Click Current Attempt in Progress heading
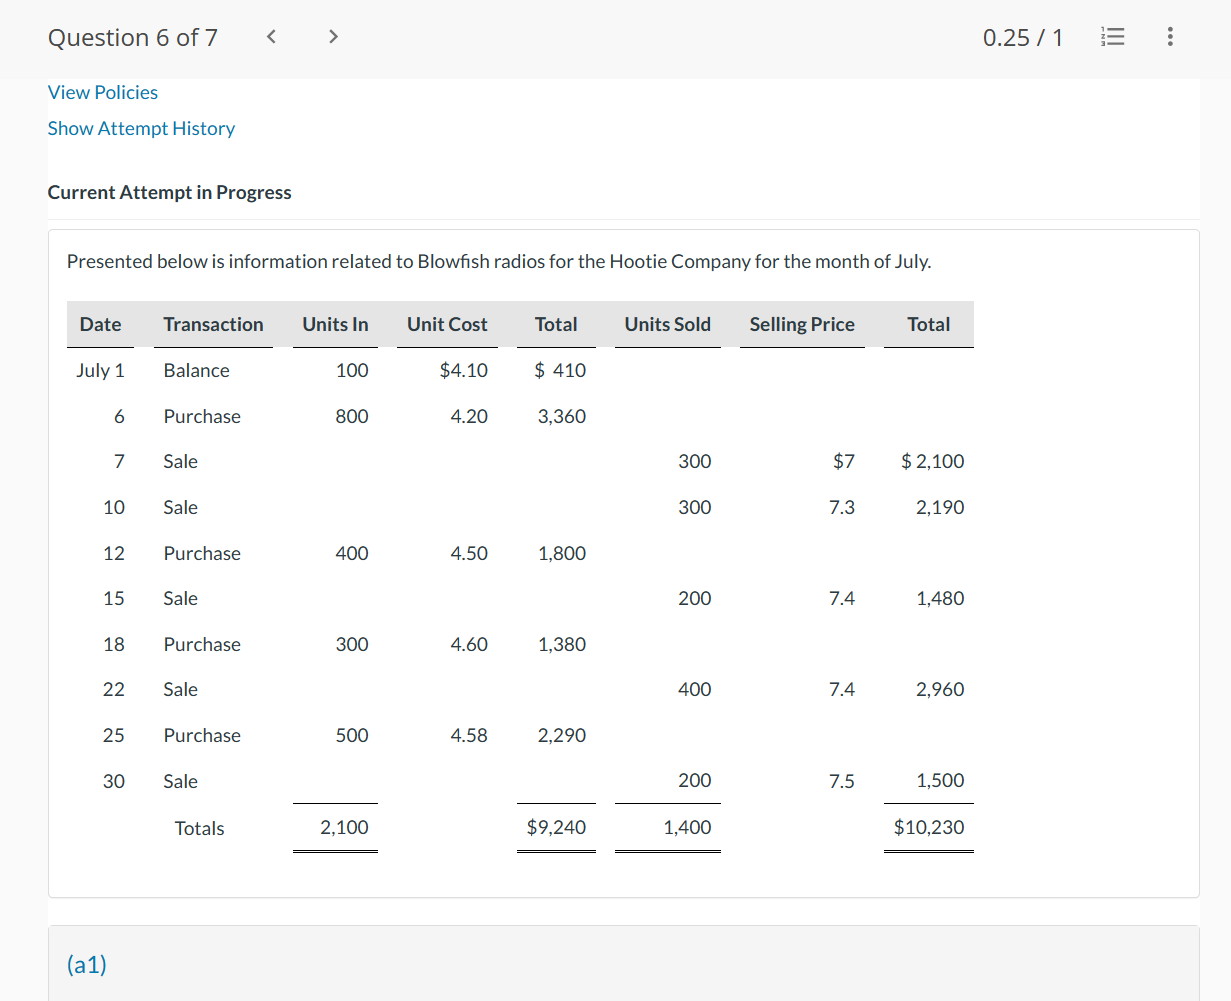1231x1001 pixels. (x=170, y=192)
